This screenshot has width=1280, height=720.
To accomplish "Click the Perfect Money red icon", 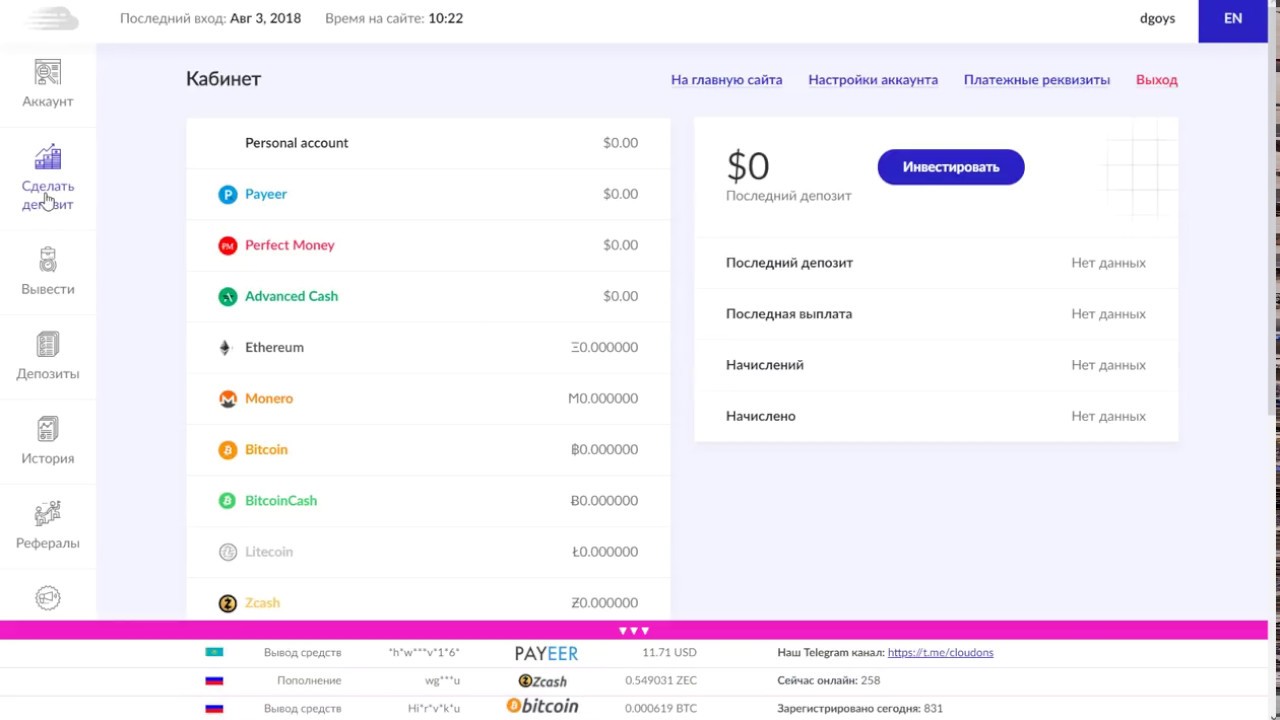I will 228,245.
